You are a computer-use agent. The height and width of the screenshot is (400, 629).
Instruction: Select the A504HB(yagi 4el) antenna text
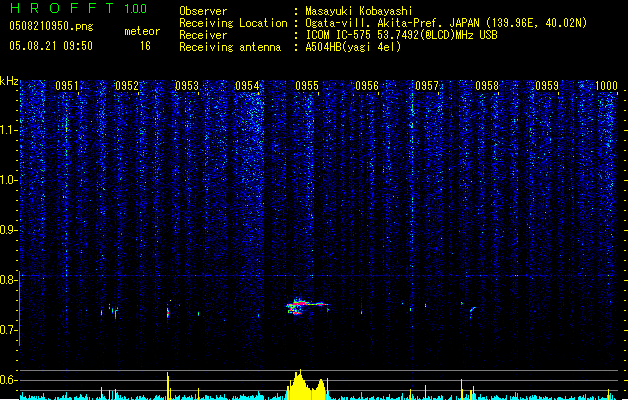click(353, 47)
